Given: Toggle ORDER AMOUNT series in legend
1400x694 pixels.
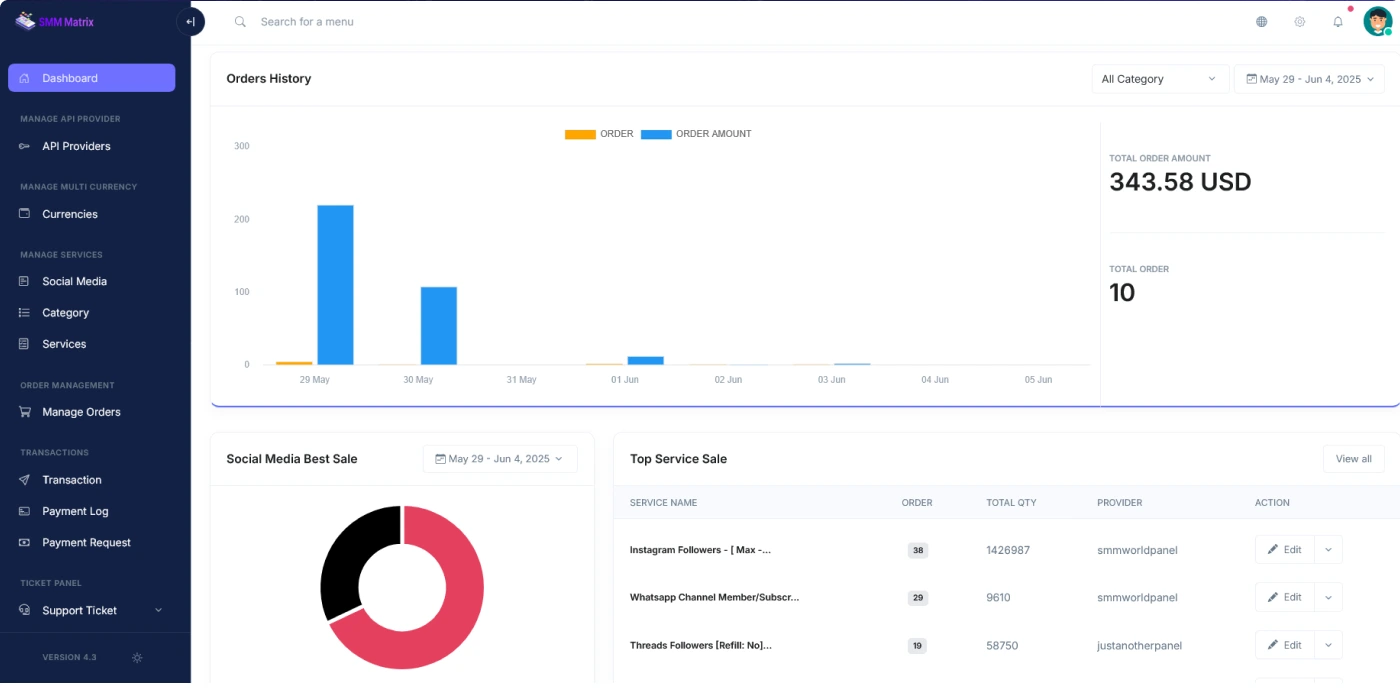Looking at the screenshot, I should click(x=696, y=134).
